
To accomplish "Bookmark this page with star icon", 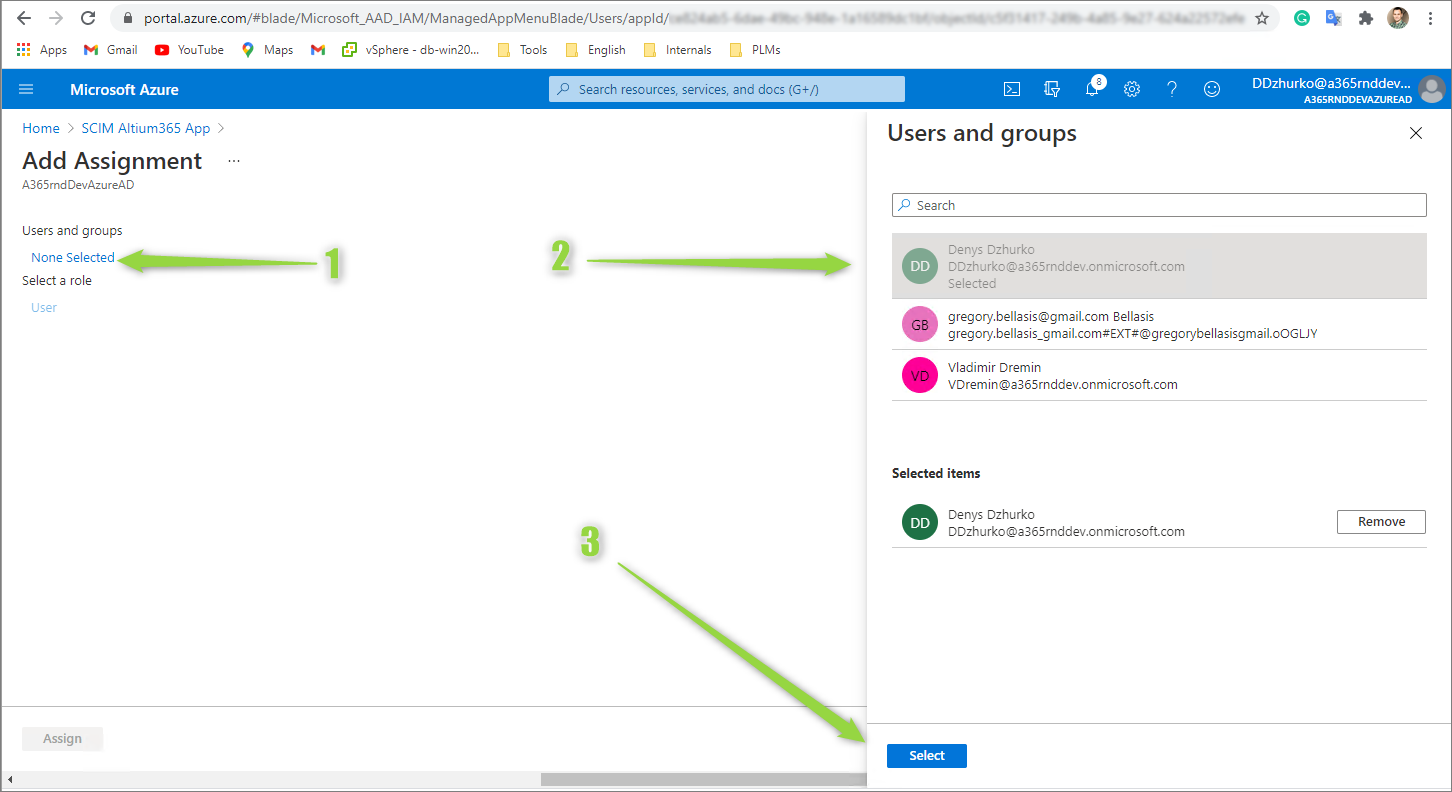I will pyautogui.click(x=1262, y=18).
